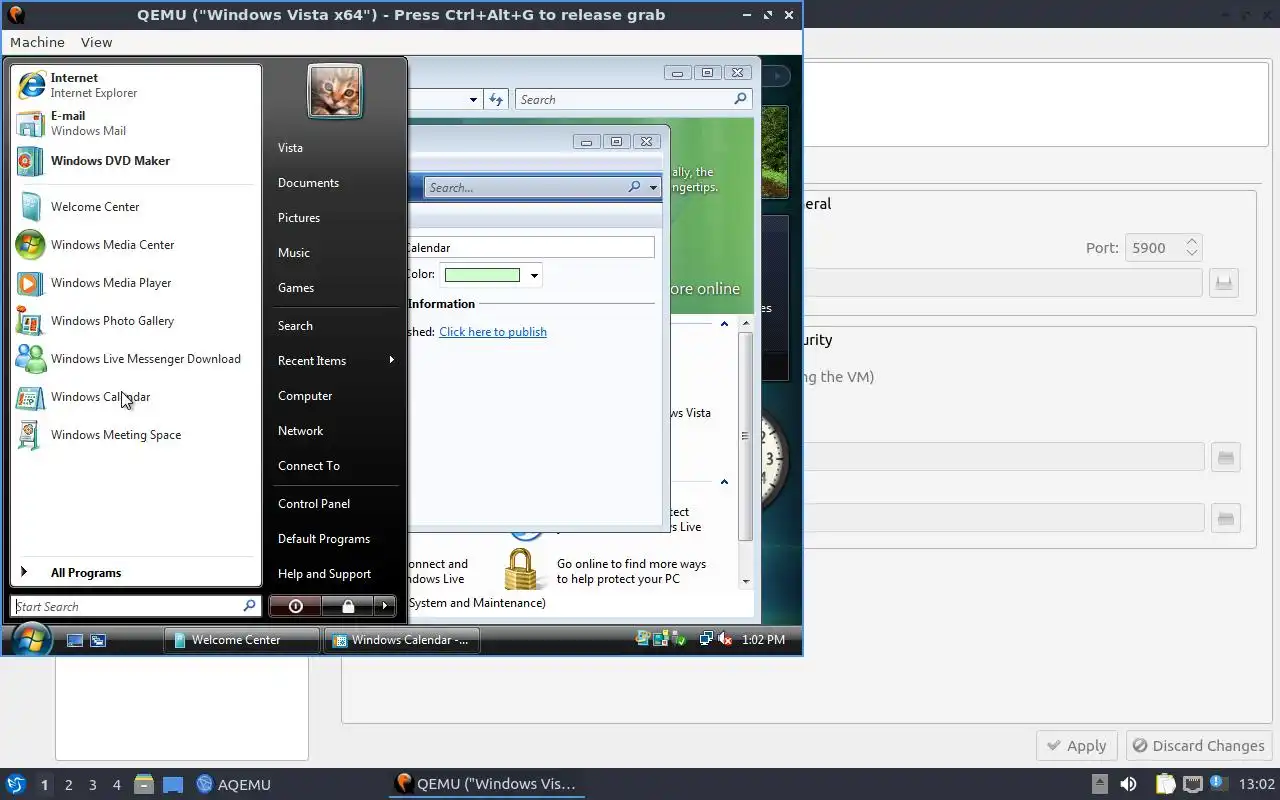Open the QEMU View menu
The width and height of the screenshot is (1280, 800).
pos(97,42)
